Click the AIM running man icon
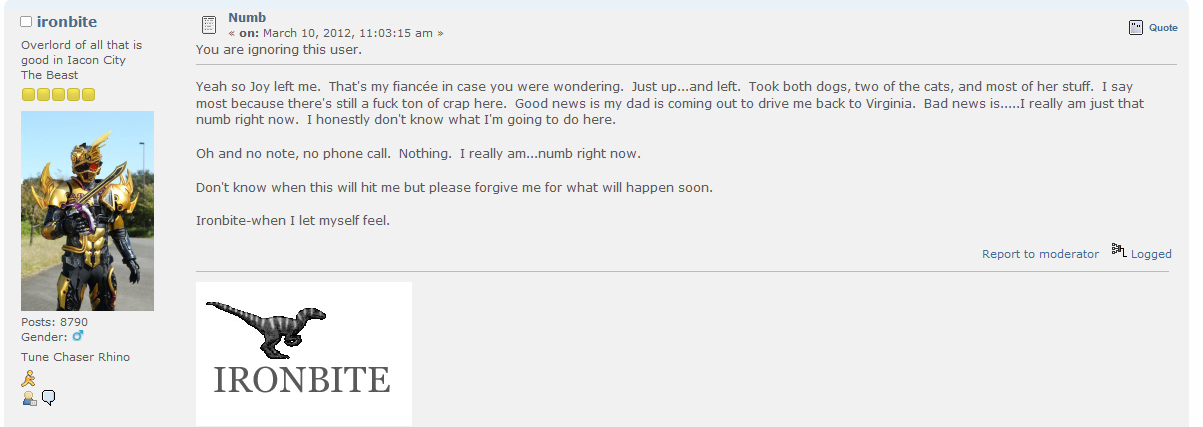Image resolution: width=1203 pixels, height=427 pixels. (x=29, y=378)
